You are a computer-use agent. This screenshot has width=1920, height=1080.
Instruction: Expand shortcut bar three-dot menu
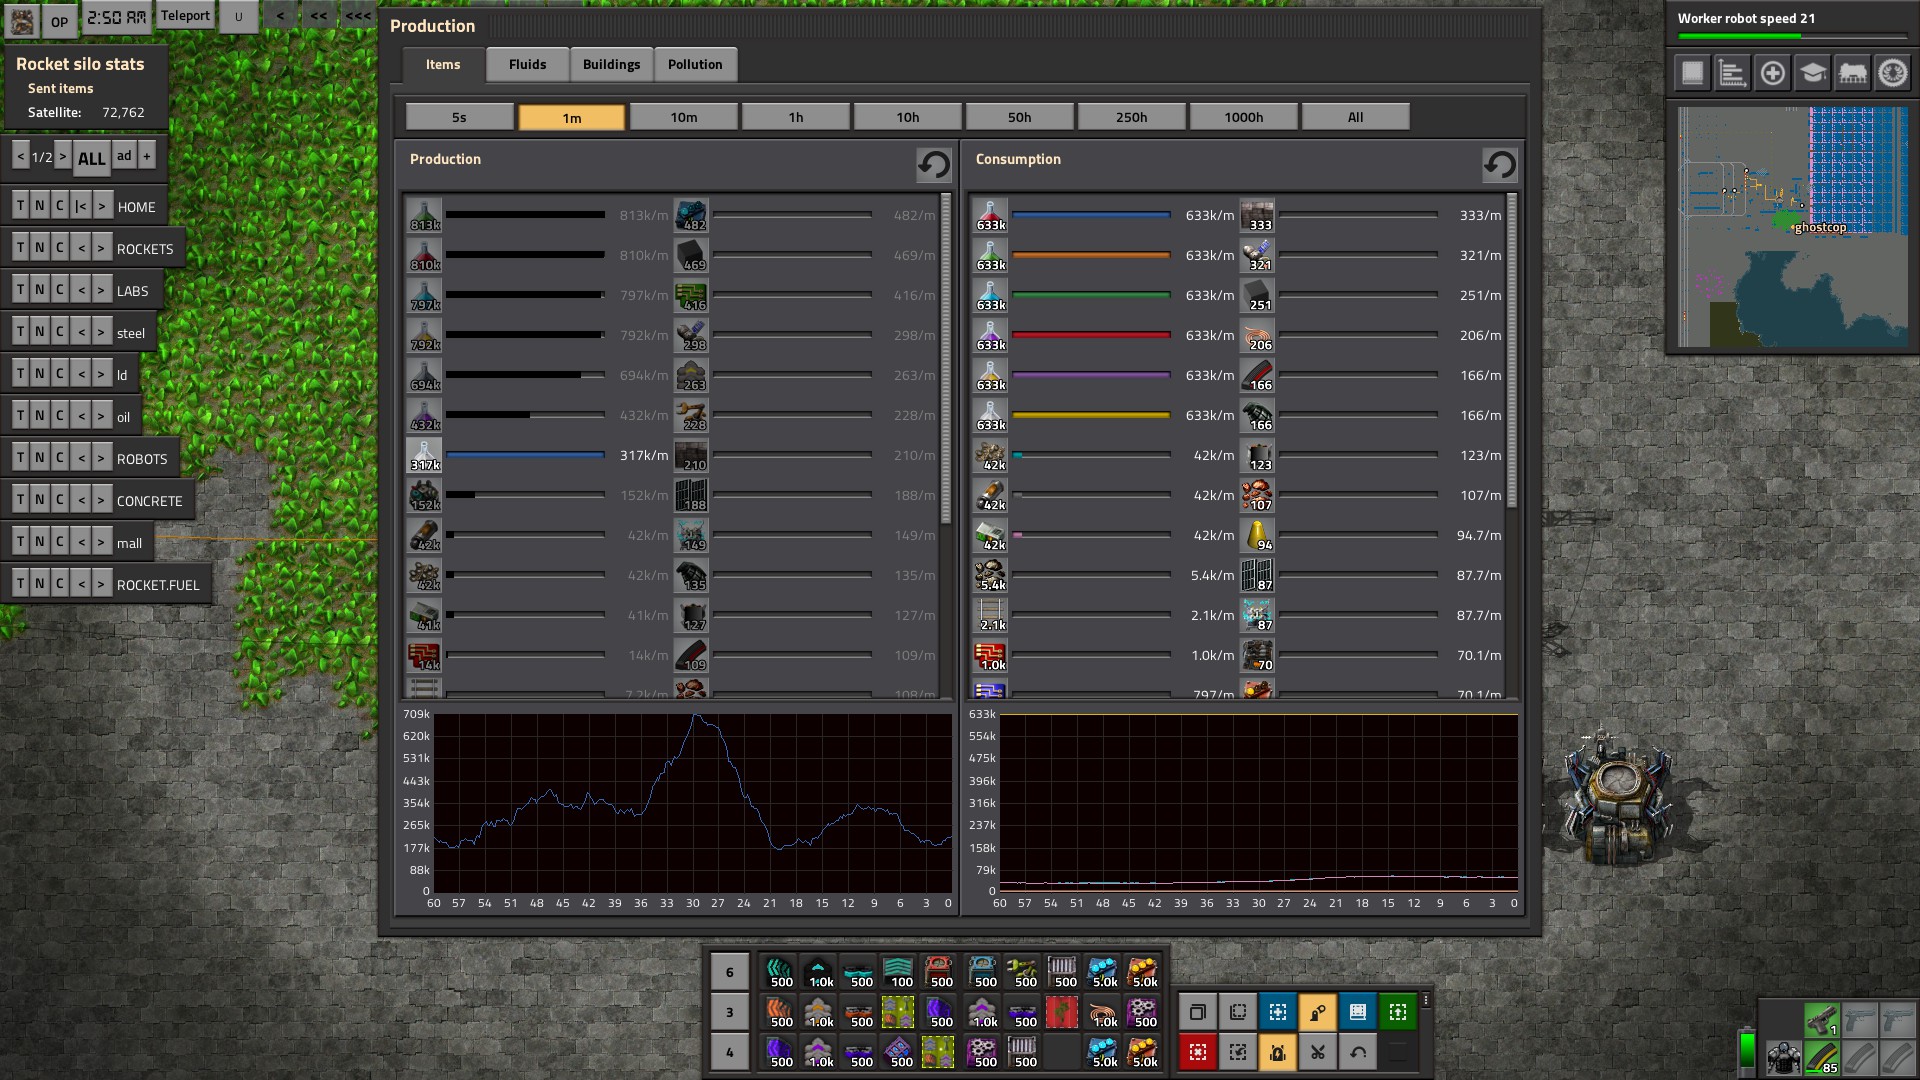[x=1426, y=1000]
